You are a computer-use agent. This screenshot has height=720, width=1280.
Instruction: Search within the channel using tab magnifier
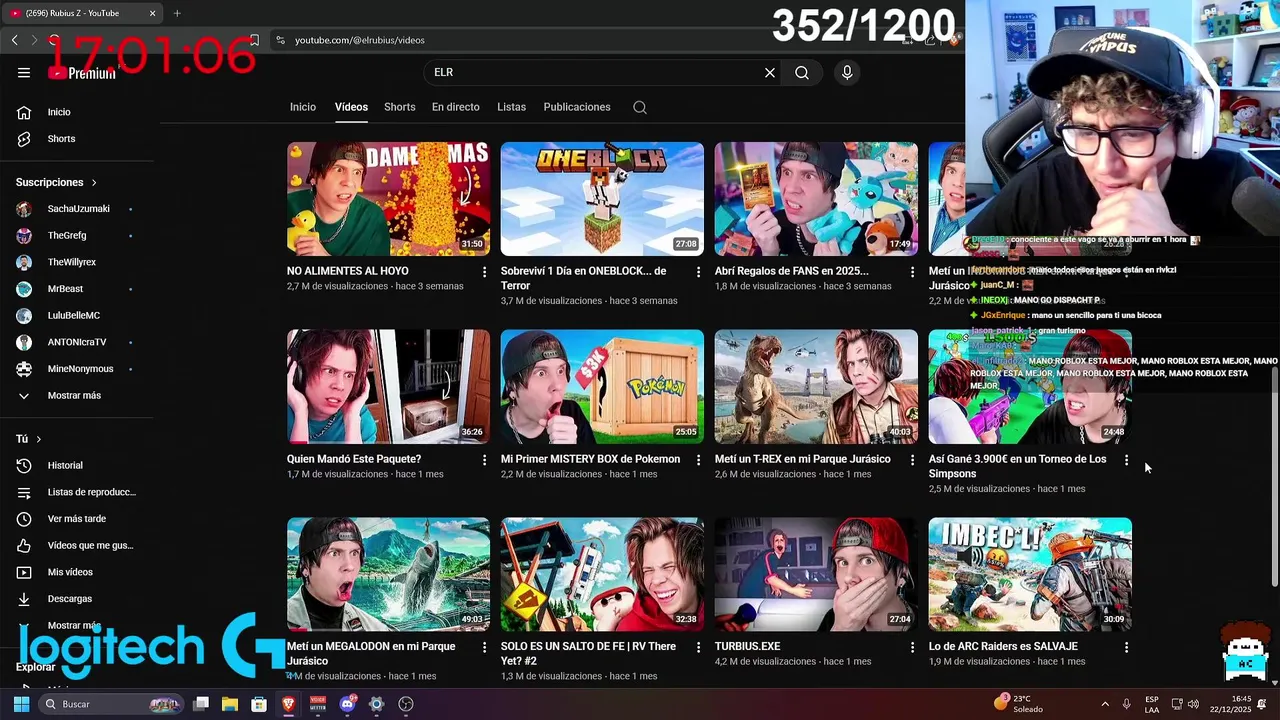640,107
